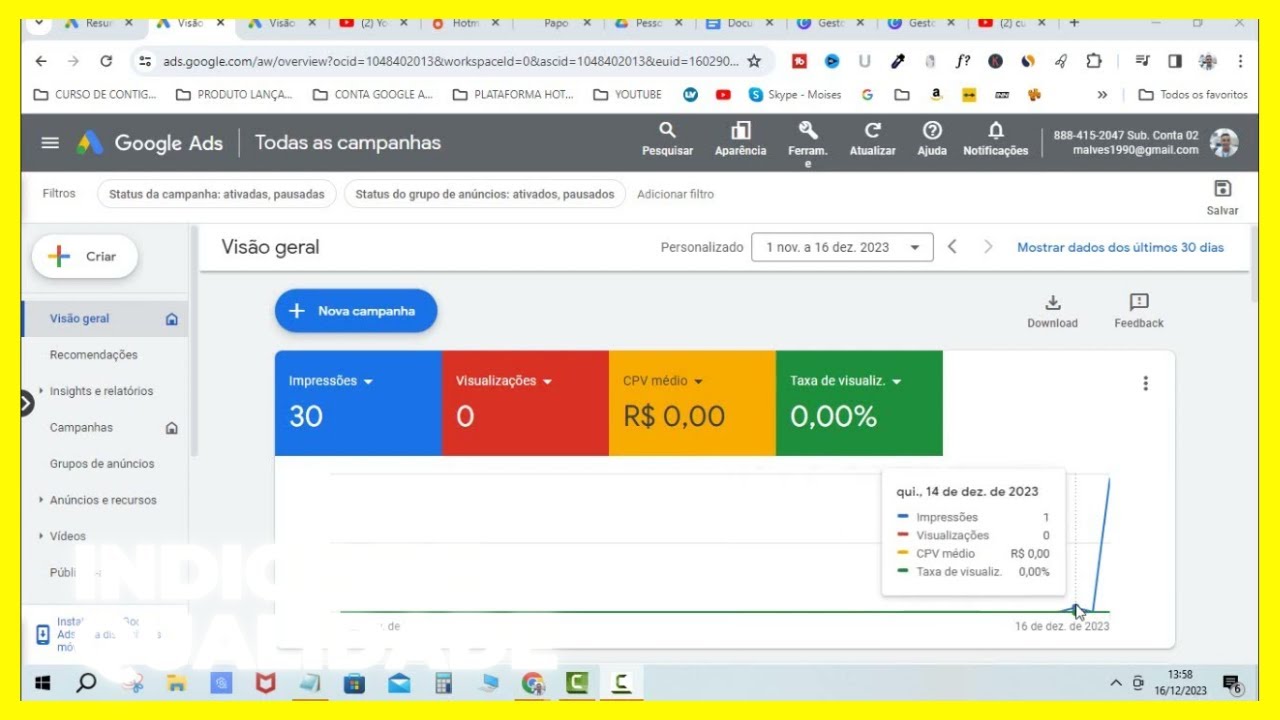
Task: Open the Ferramentas wrench icon
Action: click(x=808, y=131)
